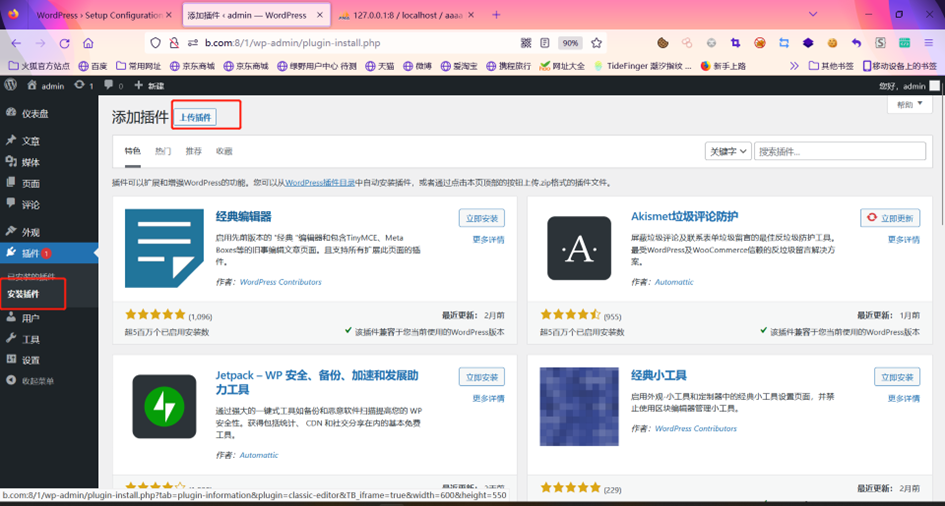Screen dimensions: 945x506
Task: Click the crop screenshot extension icon
Action: click(x=735, y=43)
